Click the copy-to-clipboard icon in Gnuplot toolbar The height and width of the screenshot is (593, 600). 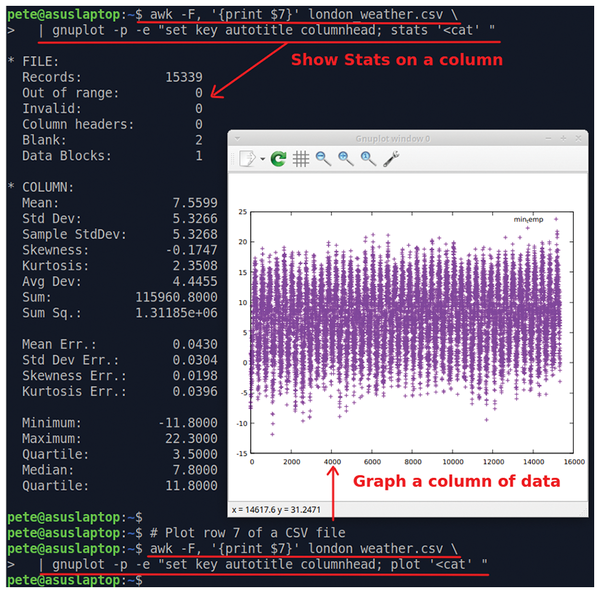pyautogui.click(x=247, y=158)
